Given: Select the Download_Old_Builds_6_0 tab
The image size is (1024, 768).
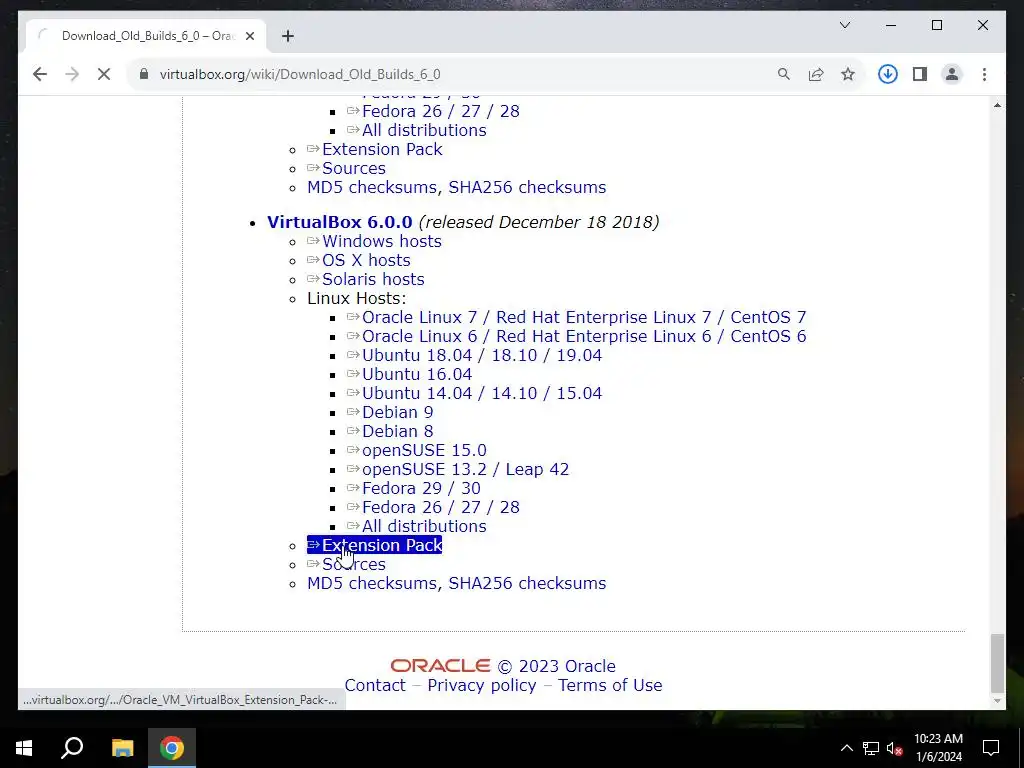Looking at the screenshot, I should point(146,36).
